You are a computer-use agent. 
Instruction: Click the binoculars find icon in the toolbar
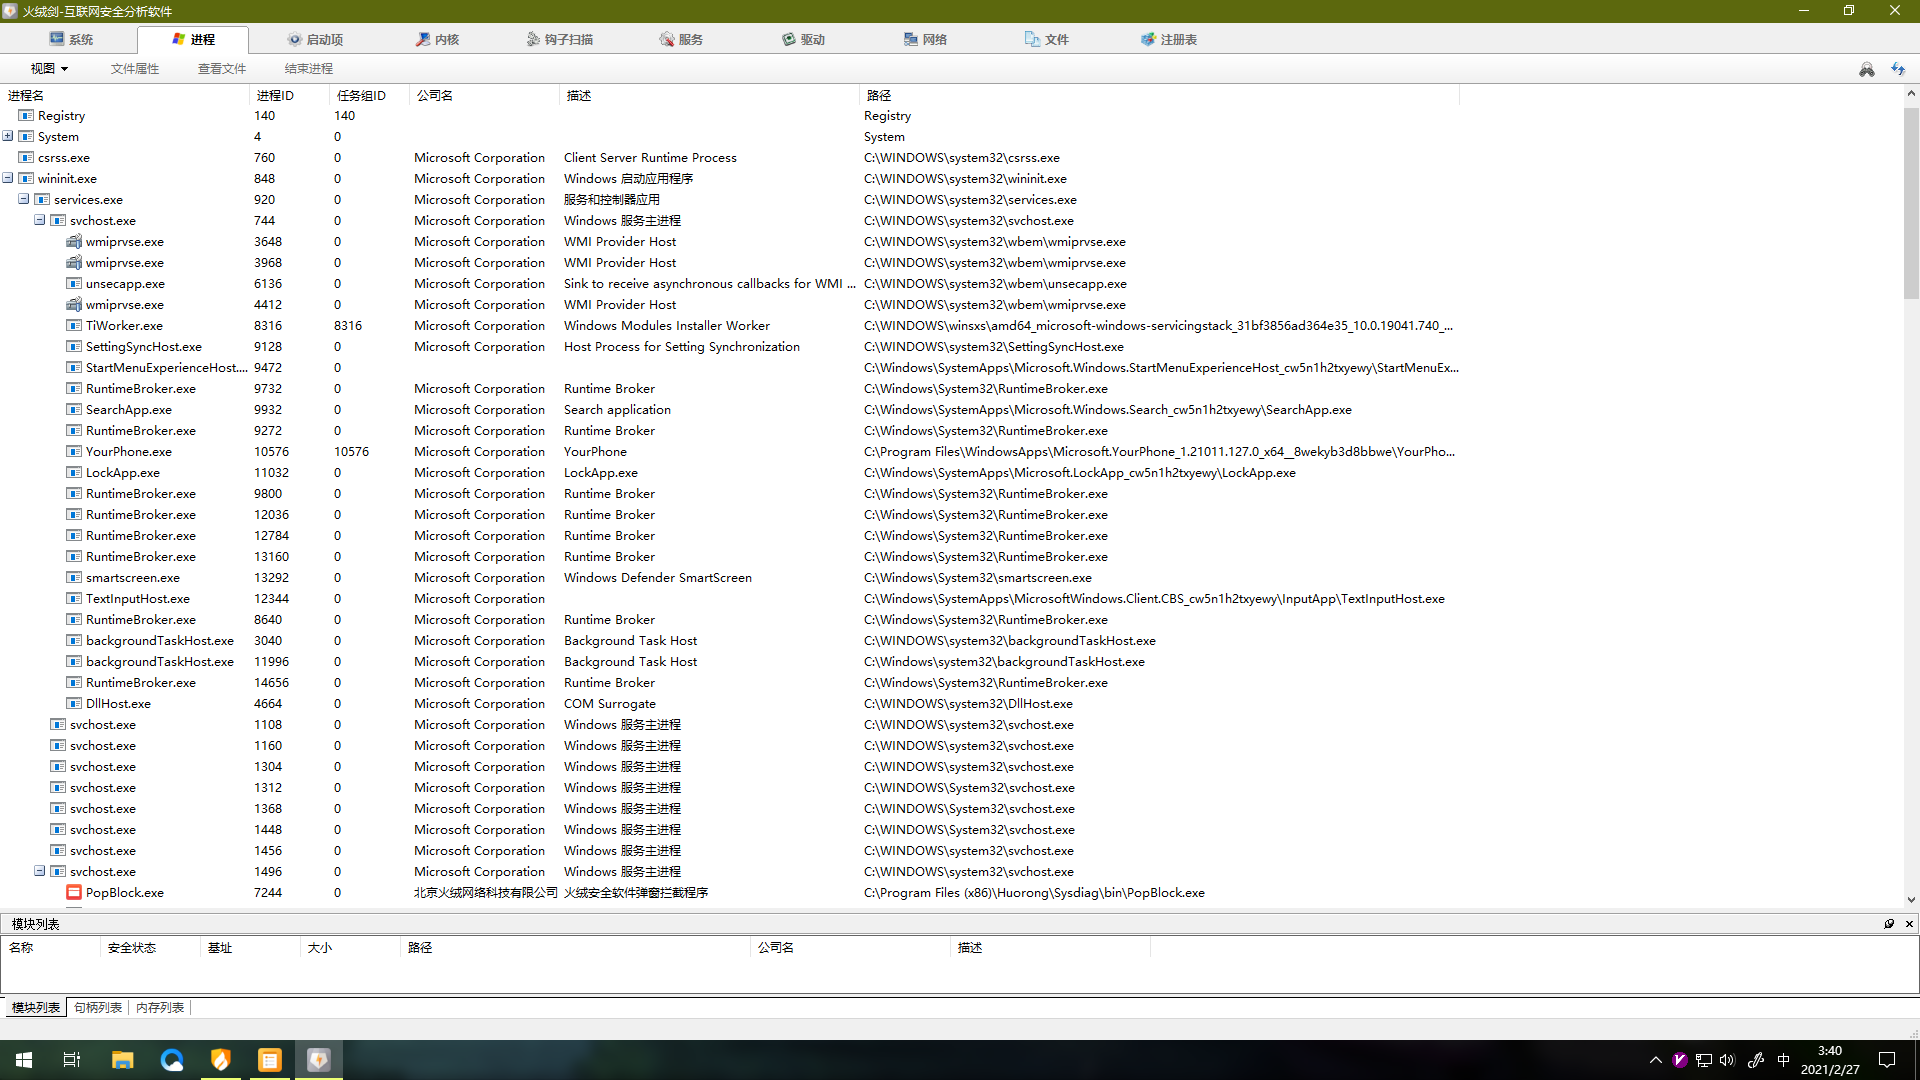(1866, 69)
